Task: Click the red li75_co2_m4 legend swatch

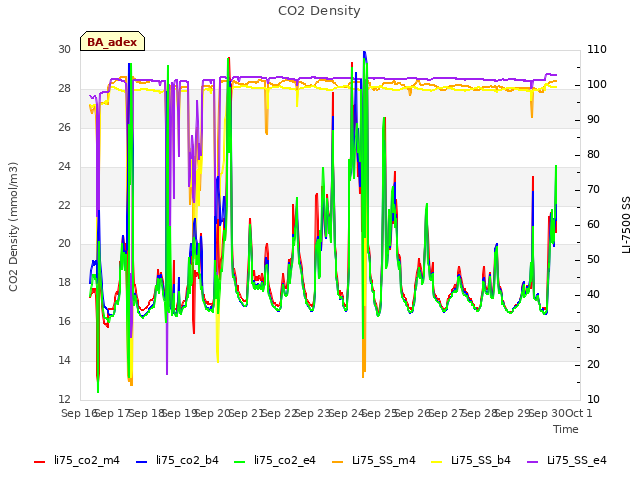Action: point(40,462)
